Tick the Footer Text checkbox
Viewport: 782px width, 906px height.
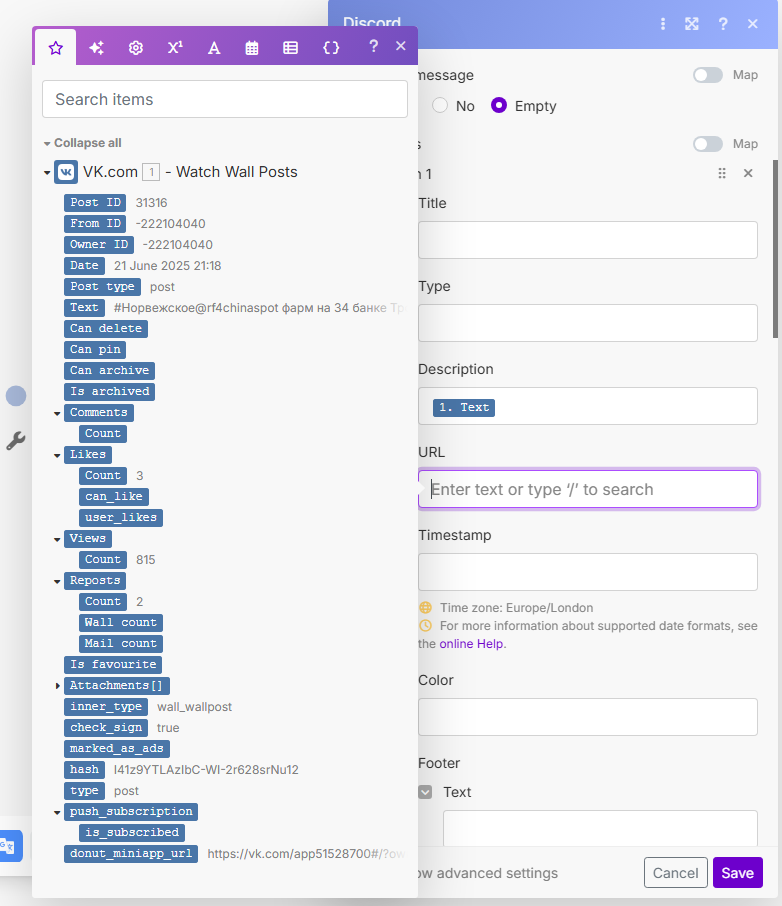pos(426,792)
